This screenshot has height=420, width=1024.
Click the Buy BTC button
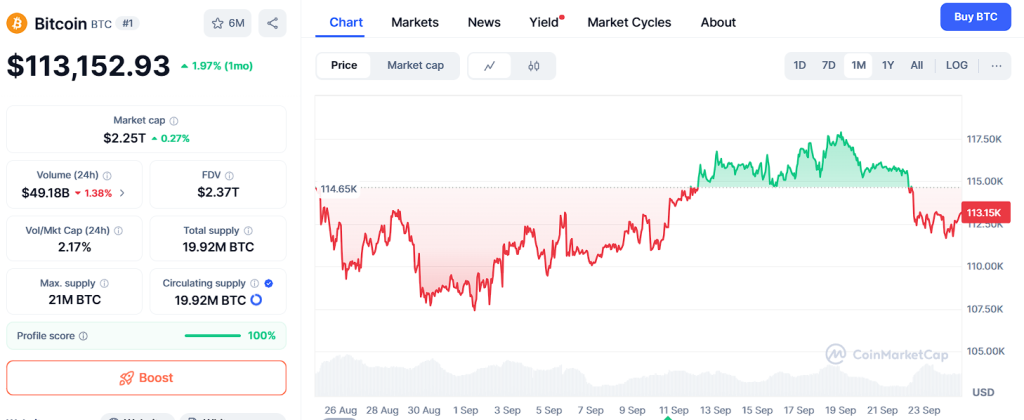pyautogui.click(x=976, y=17)
